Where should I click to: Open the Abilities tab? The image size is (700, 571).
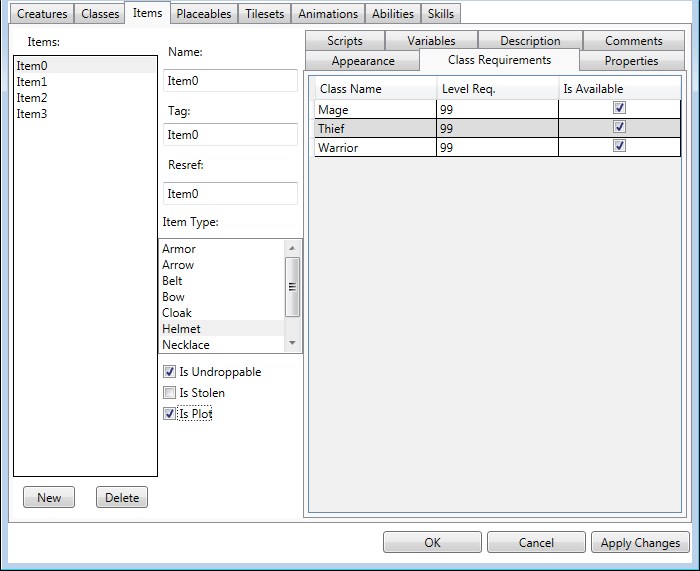392,14
